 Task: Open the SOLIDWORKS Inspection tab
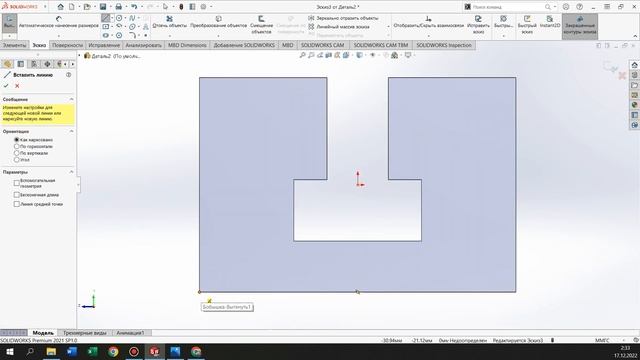[x=444, y=45]
